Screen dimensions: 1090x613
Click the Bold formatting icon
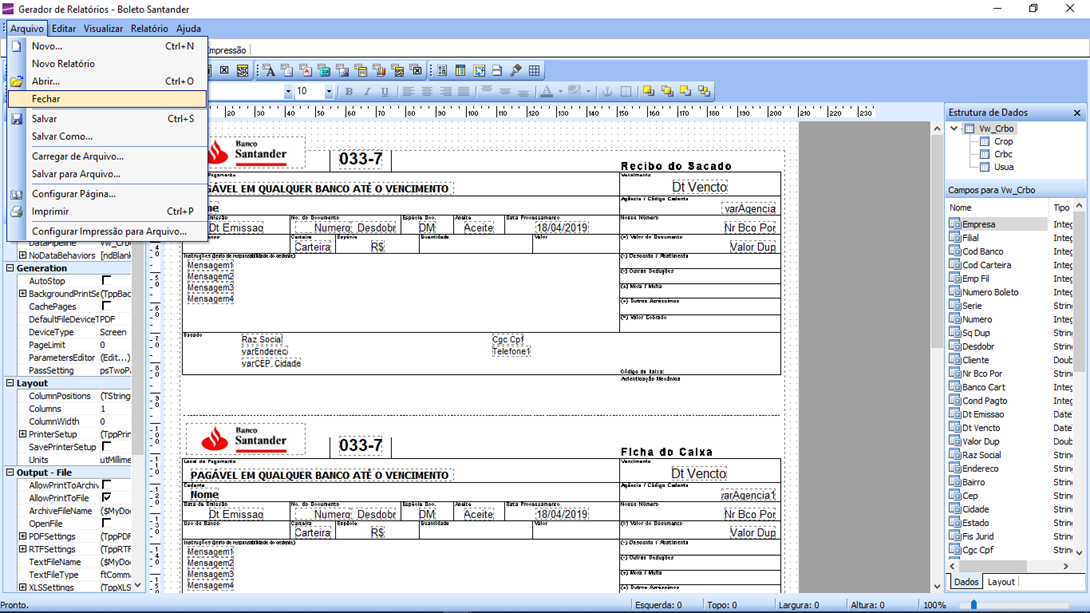(x=349, y=92)
